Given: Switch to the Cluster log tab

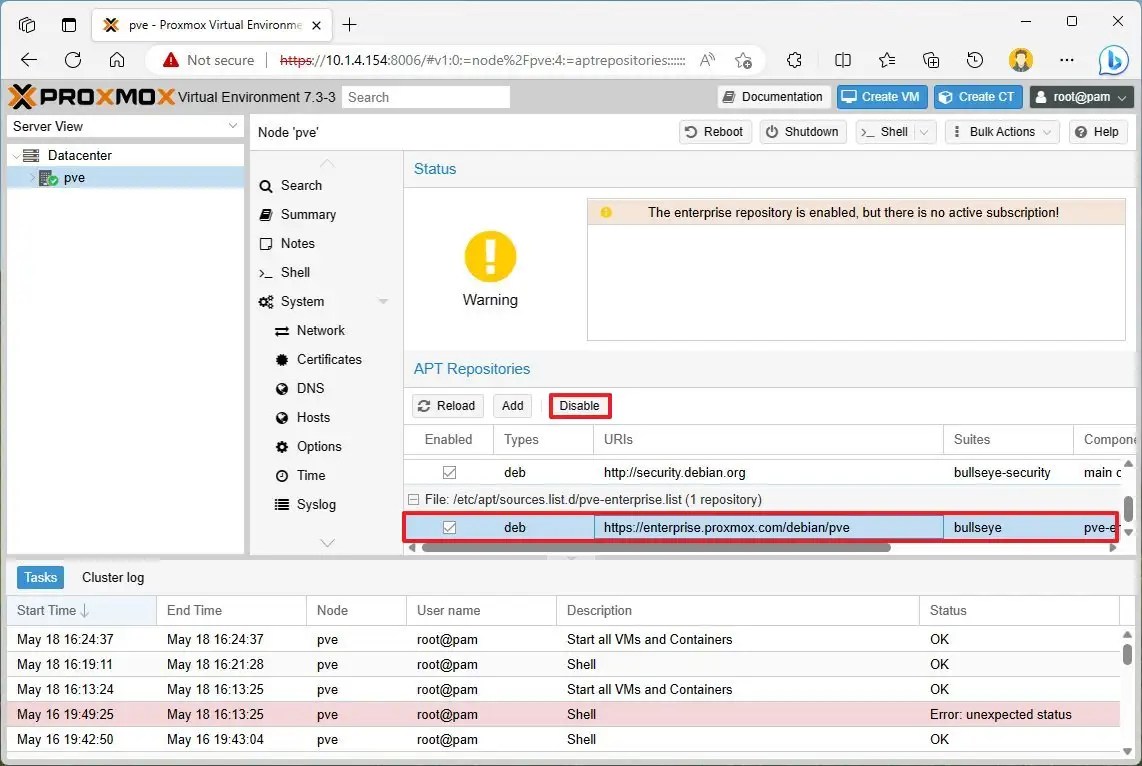Looking at the screenshot, I should click(x=112, y=577).
